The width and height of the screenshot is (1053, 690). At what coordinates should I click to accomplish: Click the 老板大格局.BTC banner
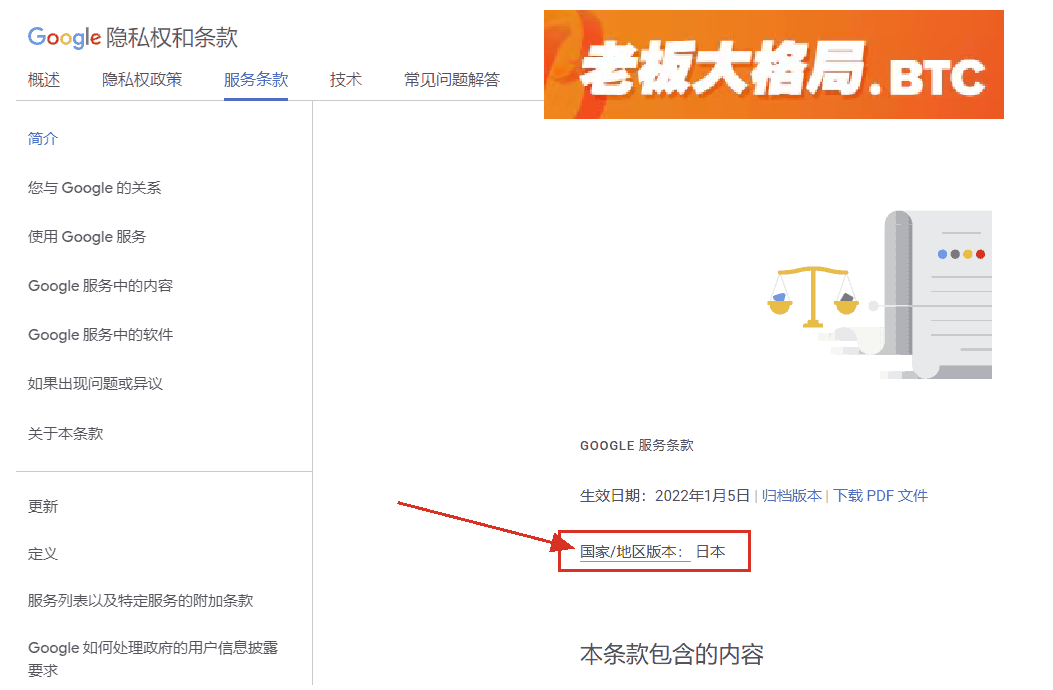773,65
